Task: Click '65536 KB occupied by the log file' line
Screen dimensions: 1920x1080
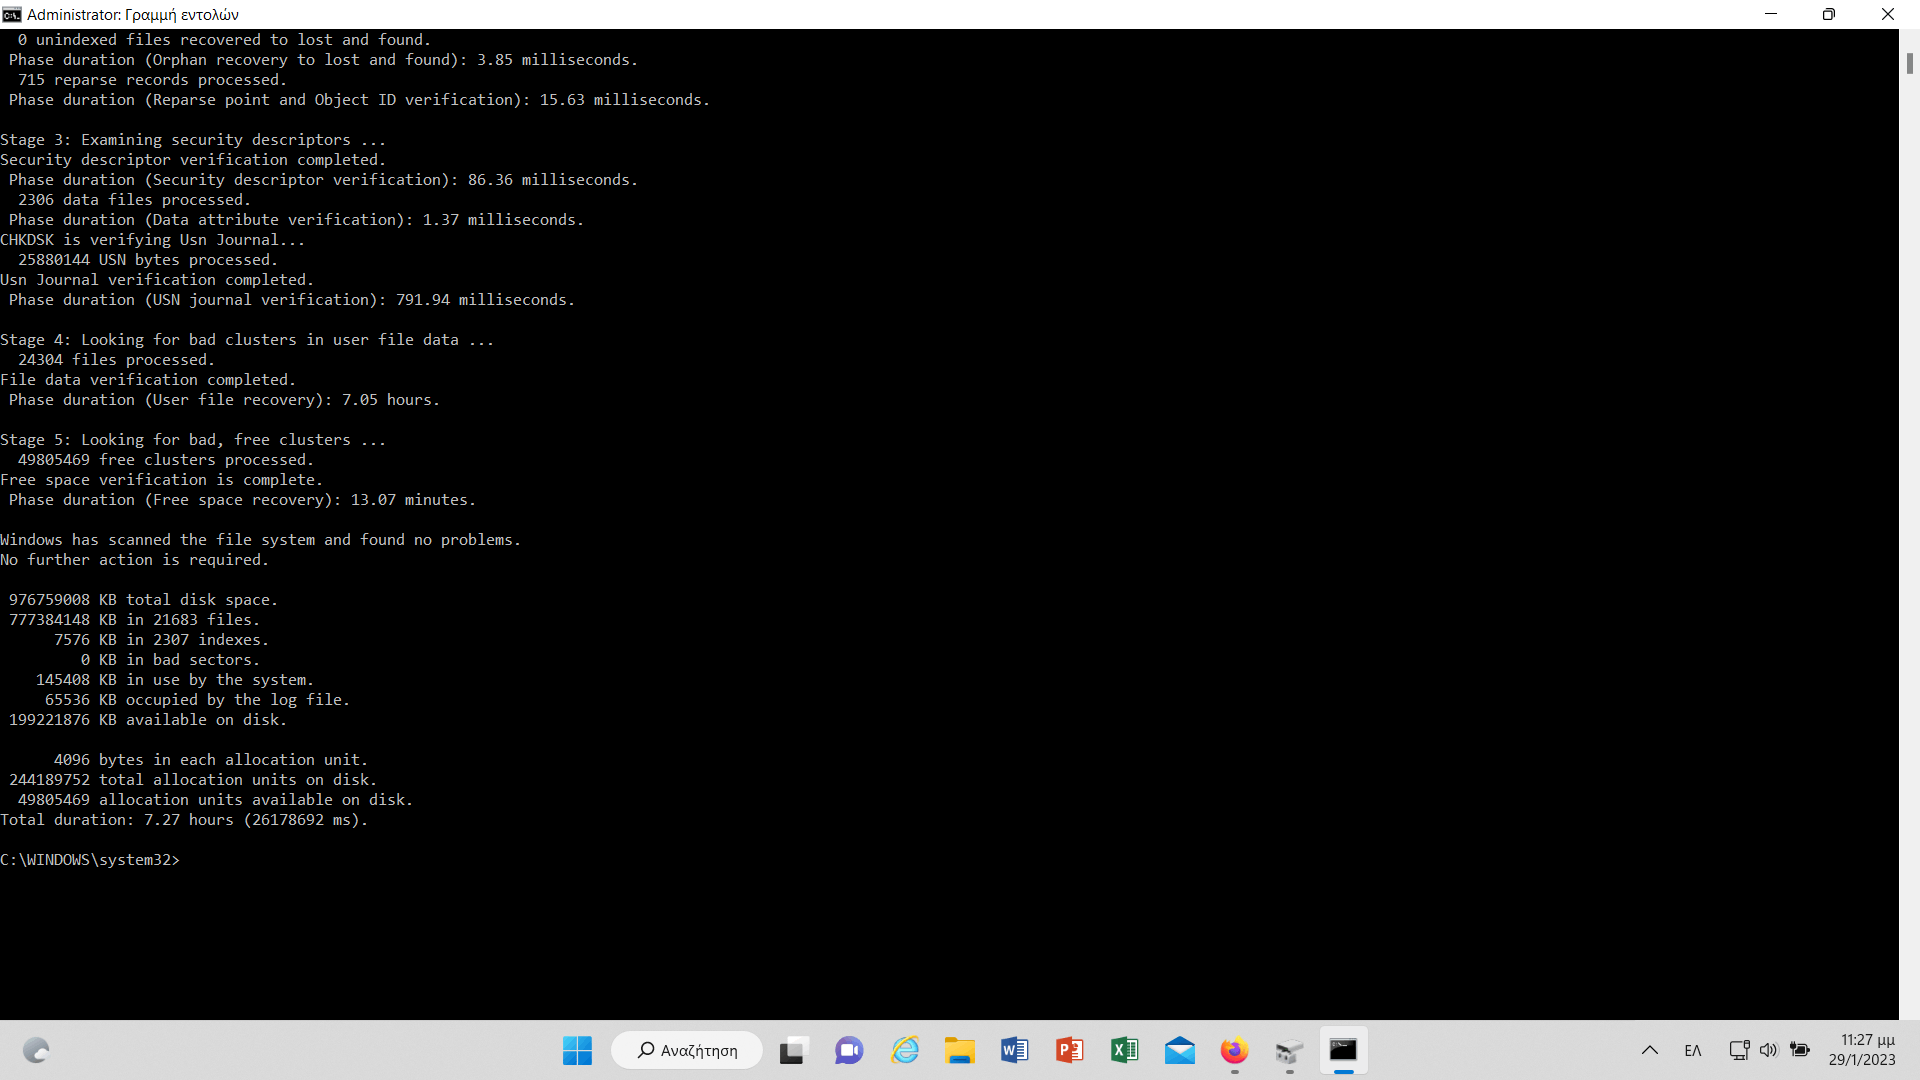Action: coord(197,700)
